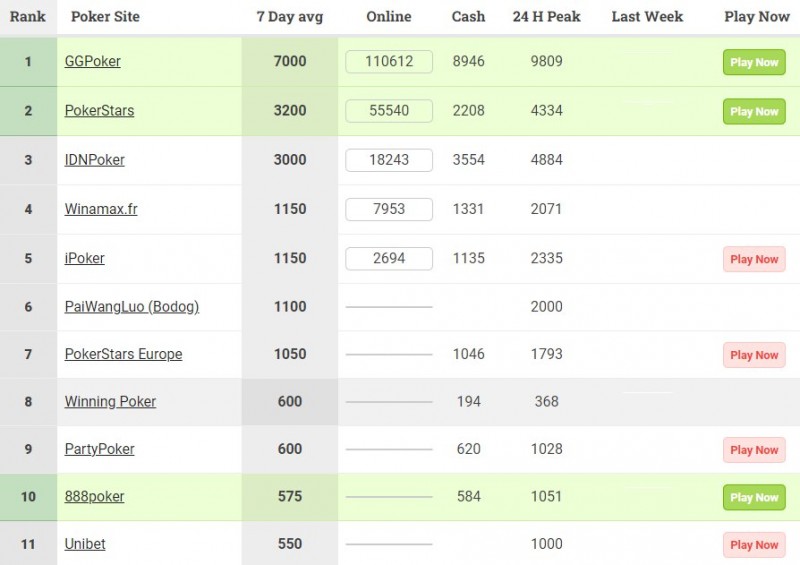Click the Cash column header
The height and width of the screenshot is (565, 800).
(468, 16)
